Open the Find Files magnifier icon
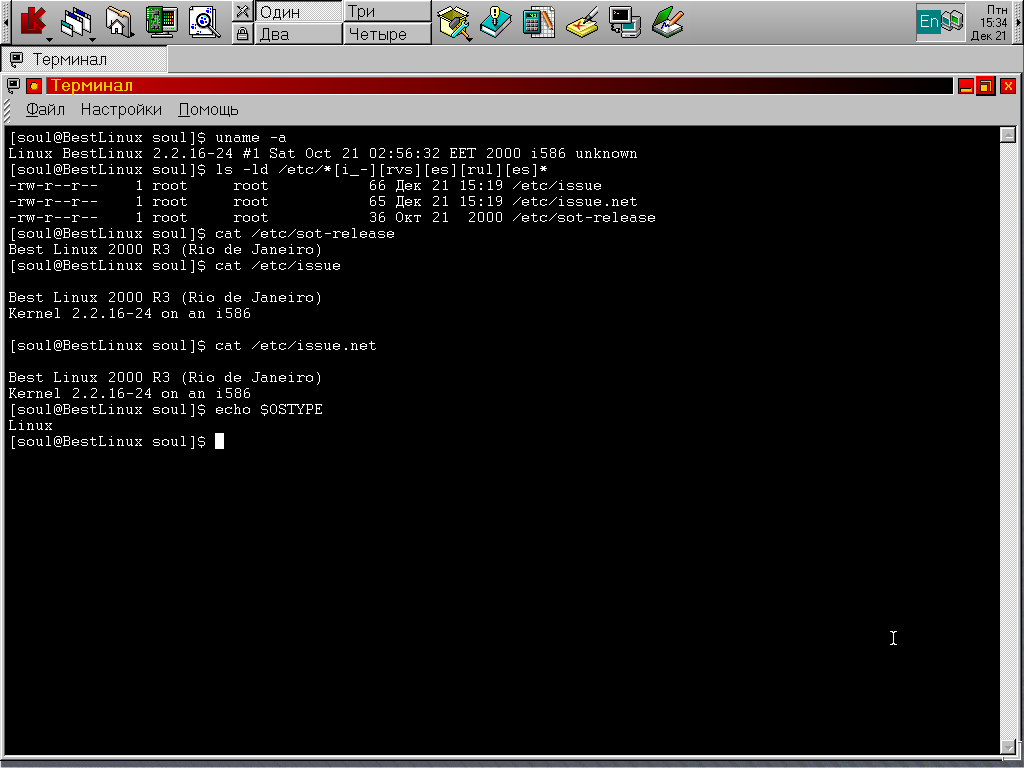The image size is (1024, 768). (205, 22)
